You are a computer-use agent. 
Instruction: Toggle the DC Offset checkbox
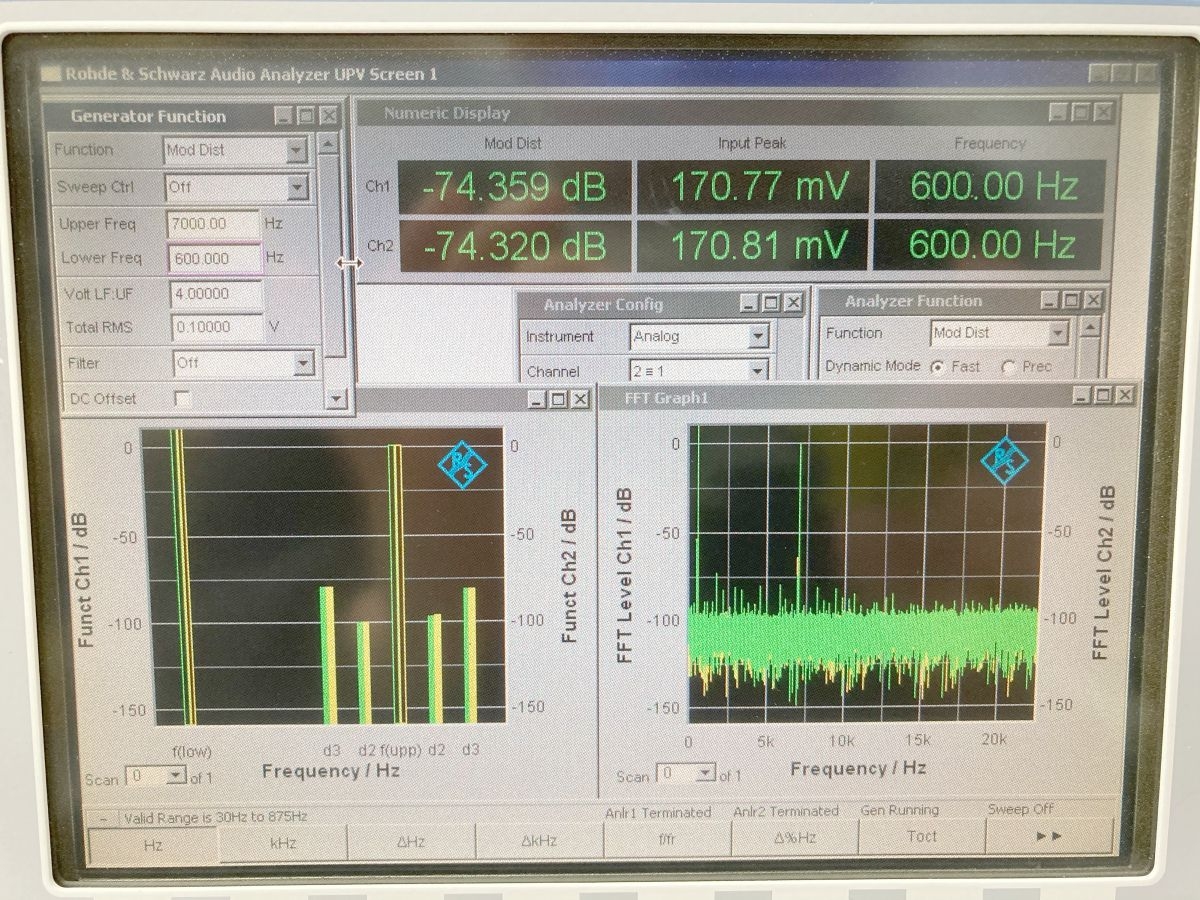[182, 398]
